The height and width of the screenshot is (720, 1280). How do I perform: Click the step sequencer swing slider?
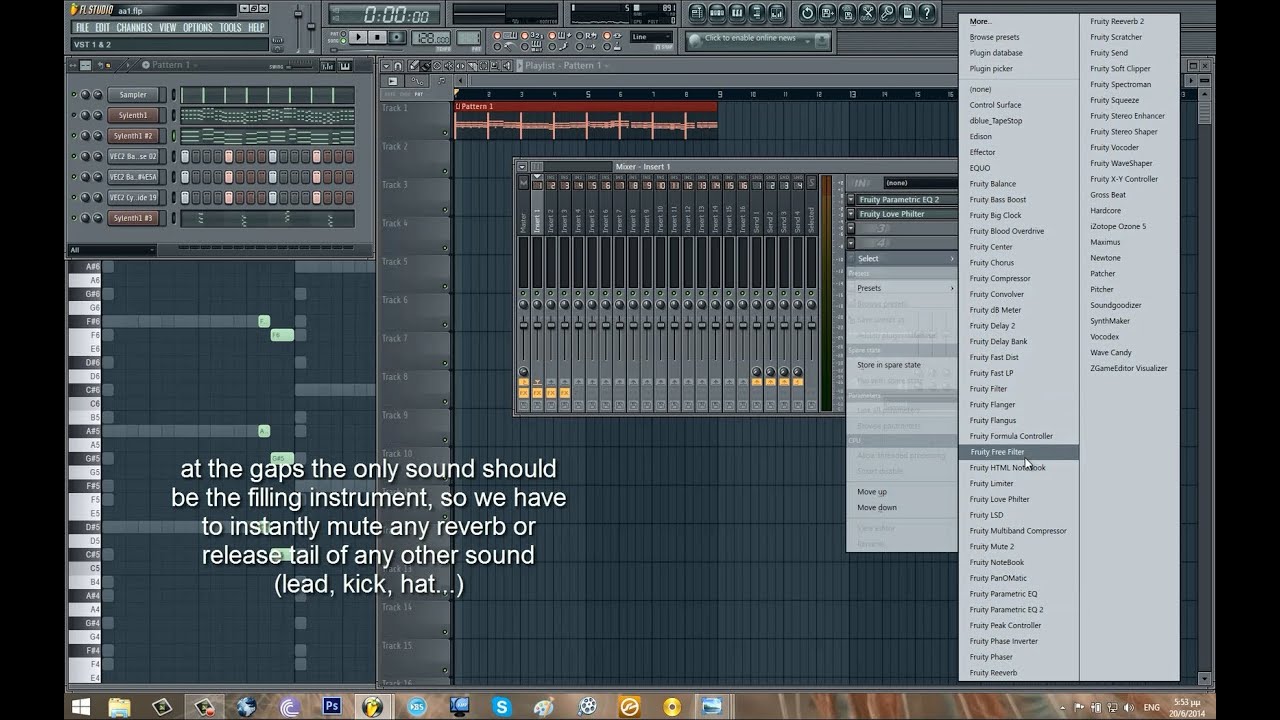300,67
